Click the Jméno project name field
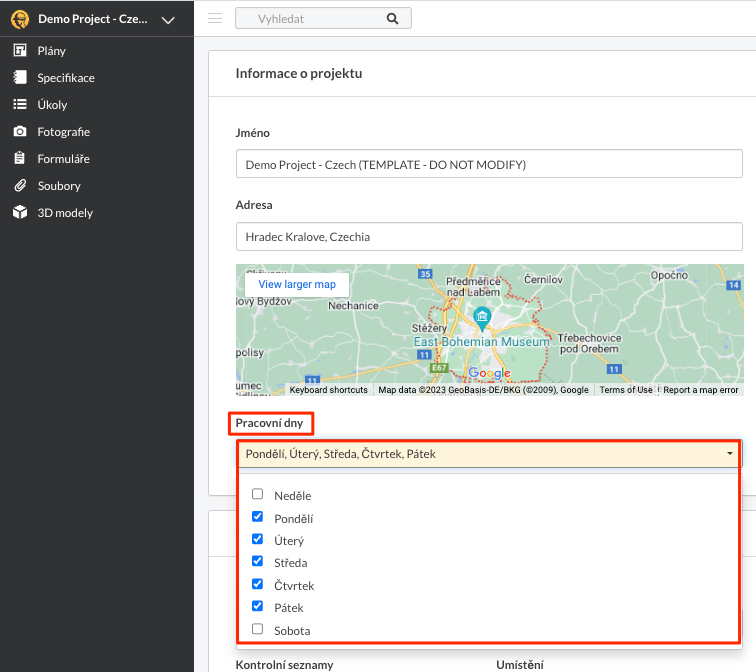This screenshot has width=756, height=672. 489,164
